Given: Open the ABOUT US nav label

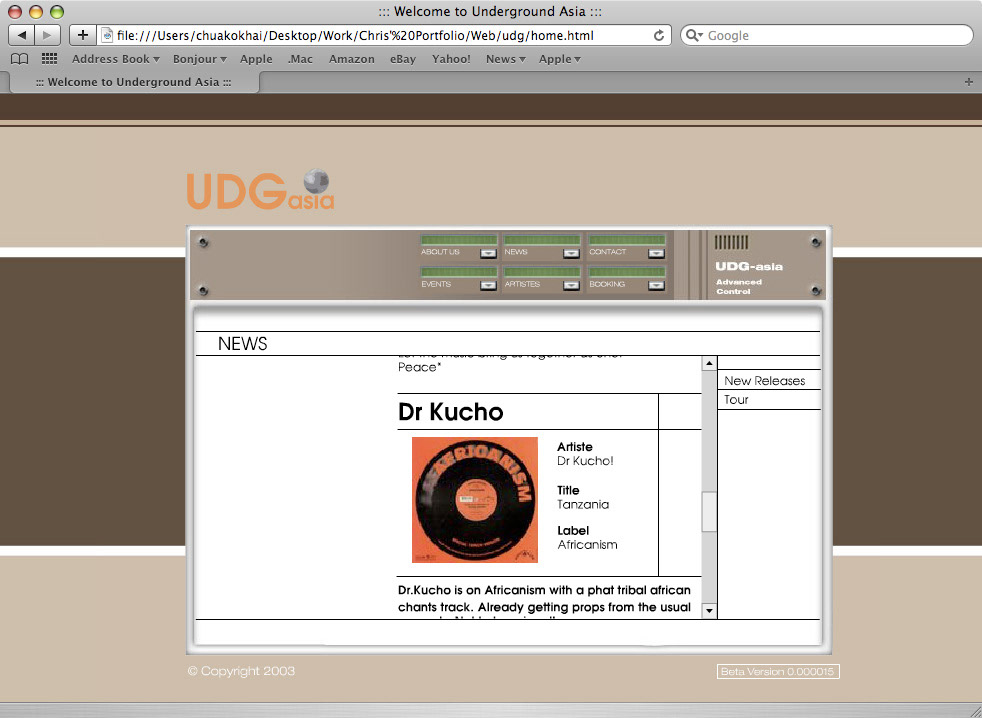Looking at the screenshot, I should (x=440, y=252).
